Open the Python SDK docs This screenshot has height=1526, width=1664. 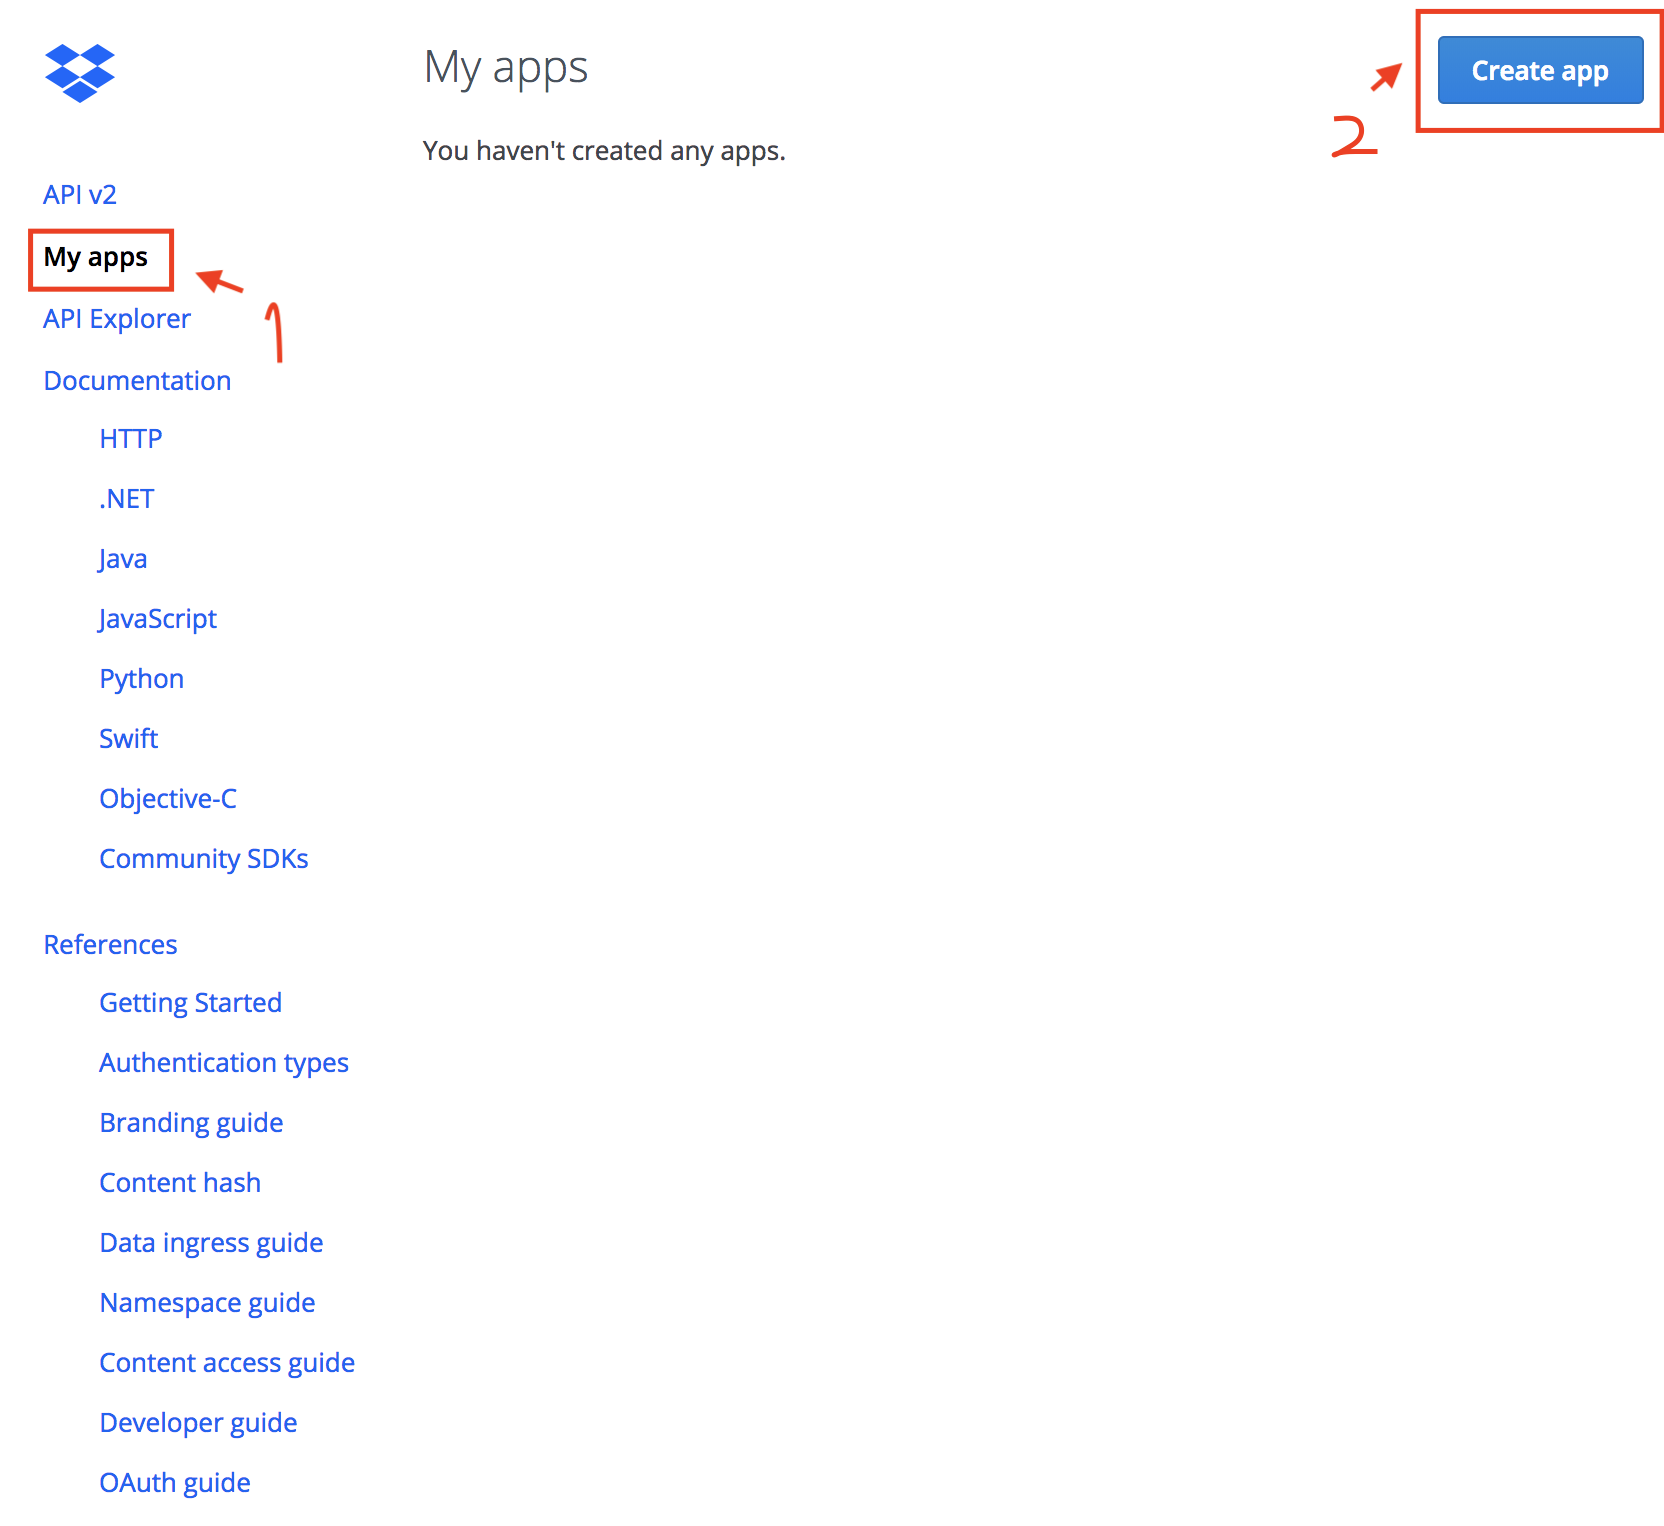(141, 678)
